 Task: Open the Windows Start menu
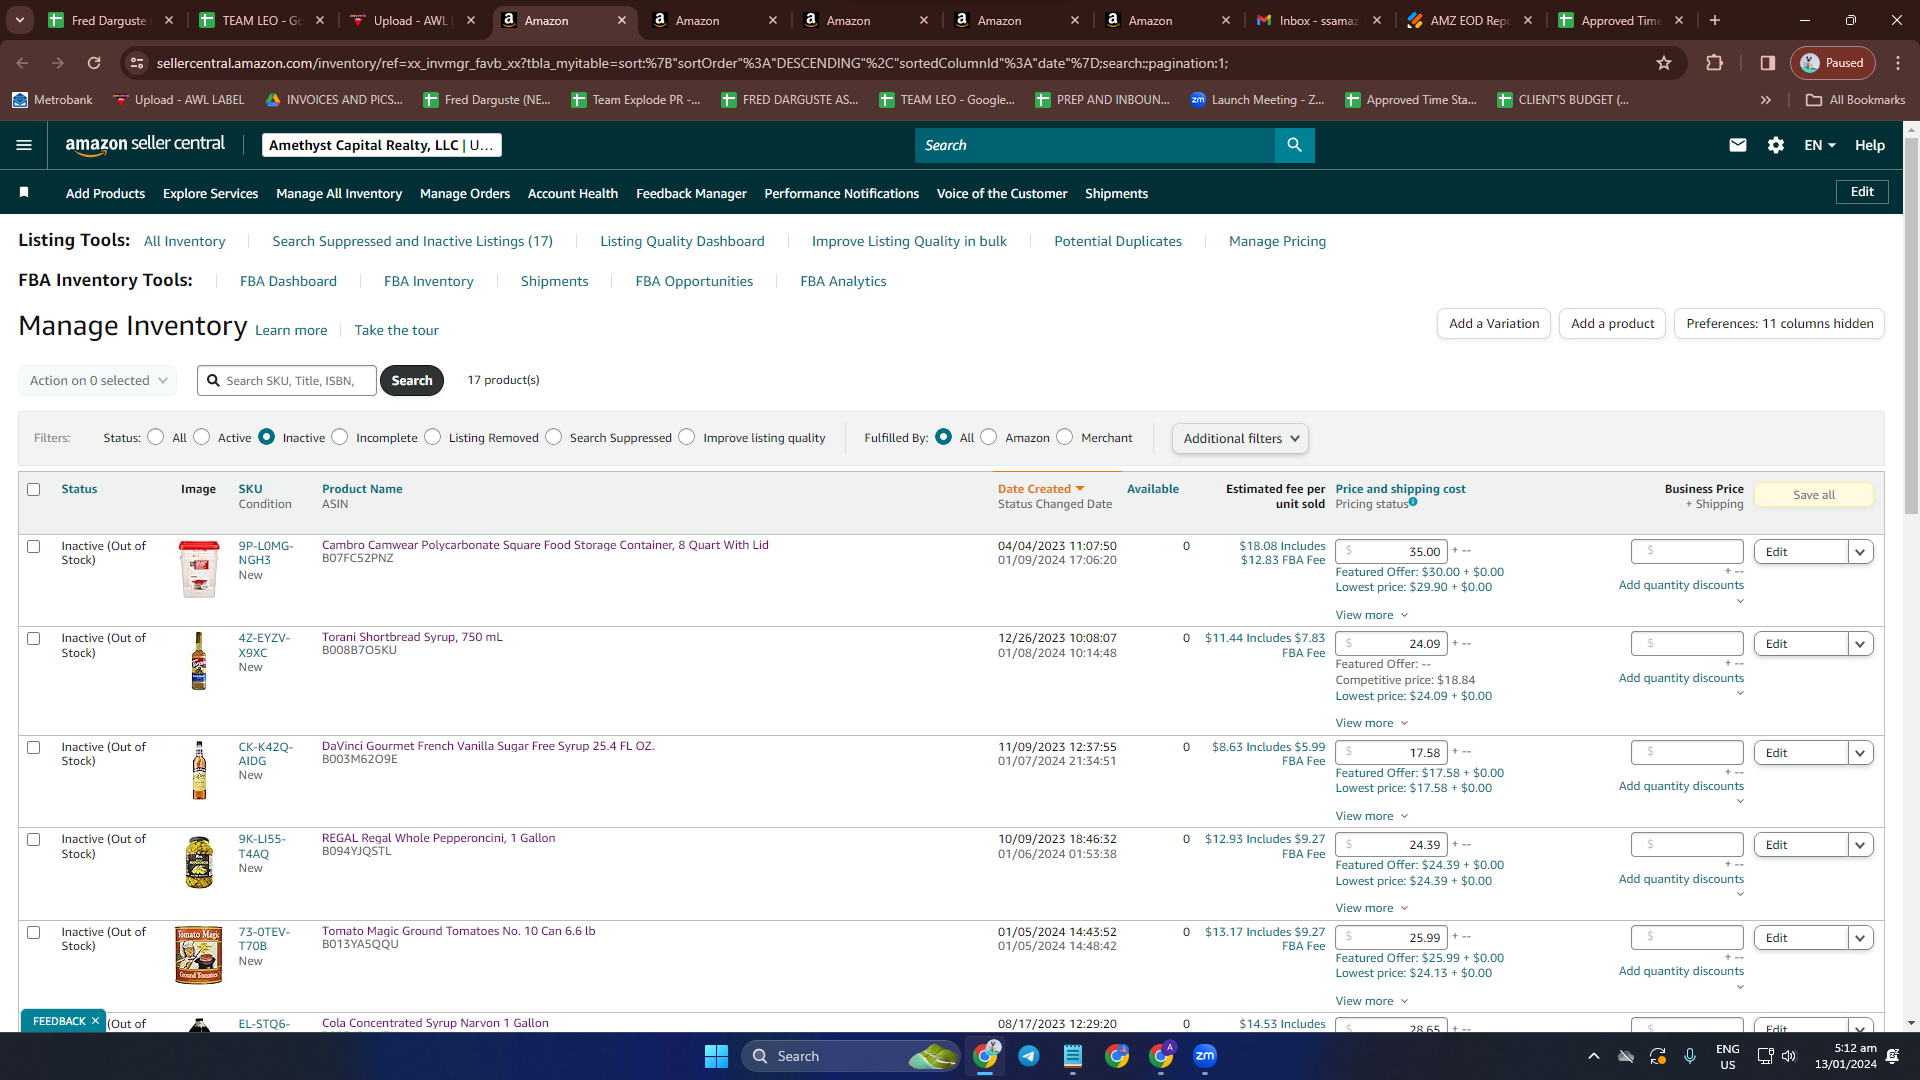(x=716, y=1056)
